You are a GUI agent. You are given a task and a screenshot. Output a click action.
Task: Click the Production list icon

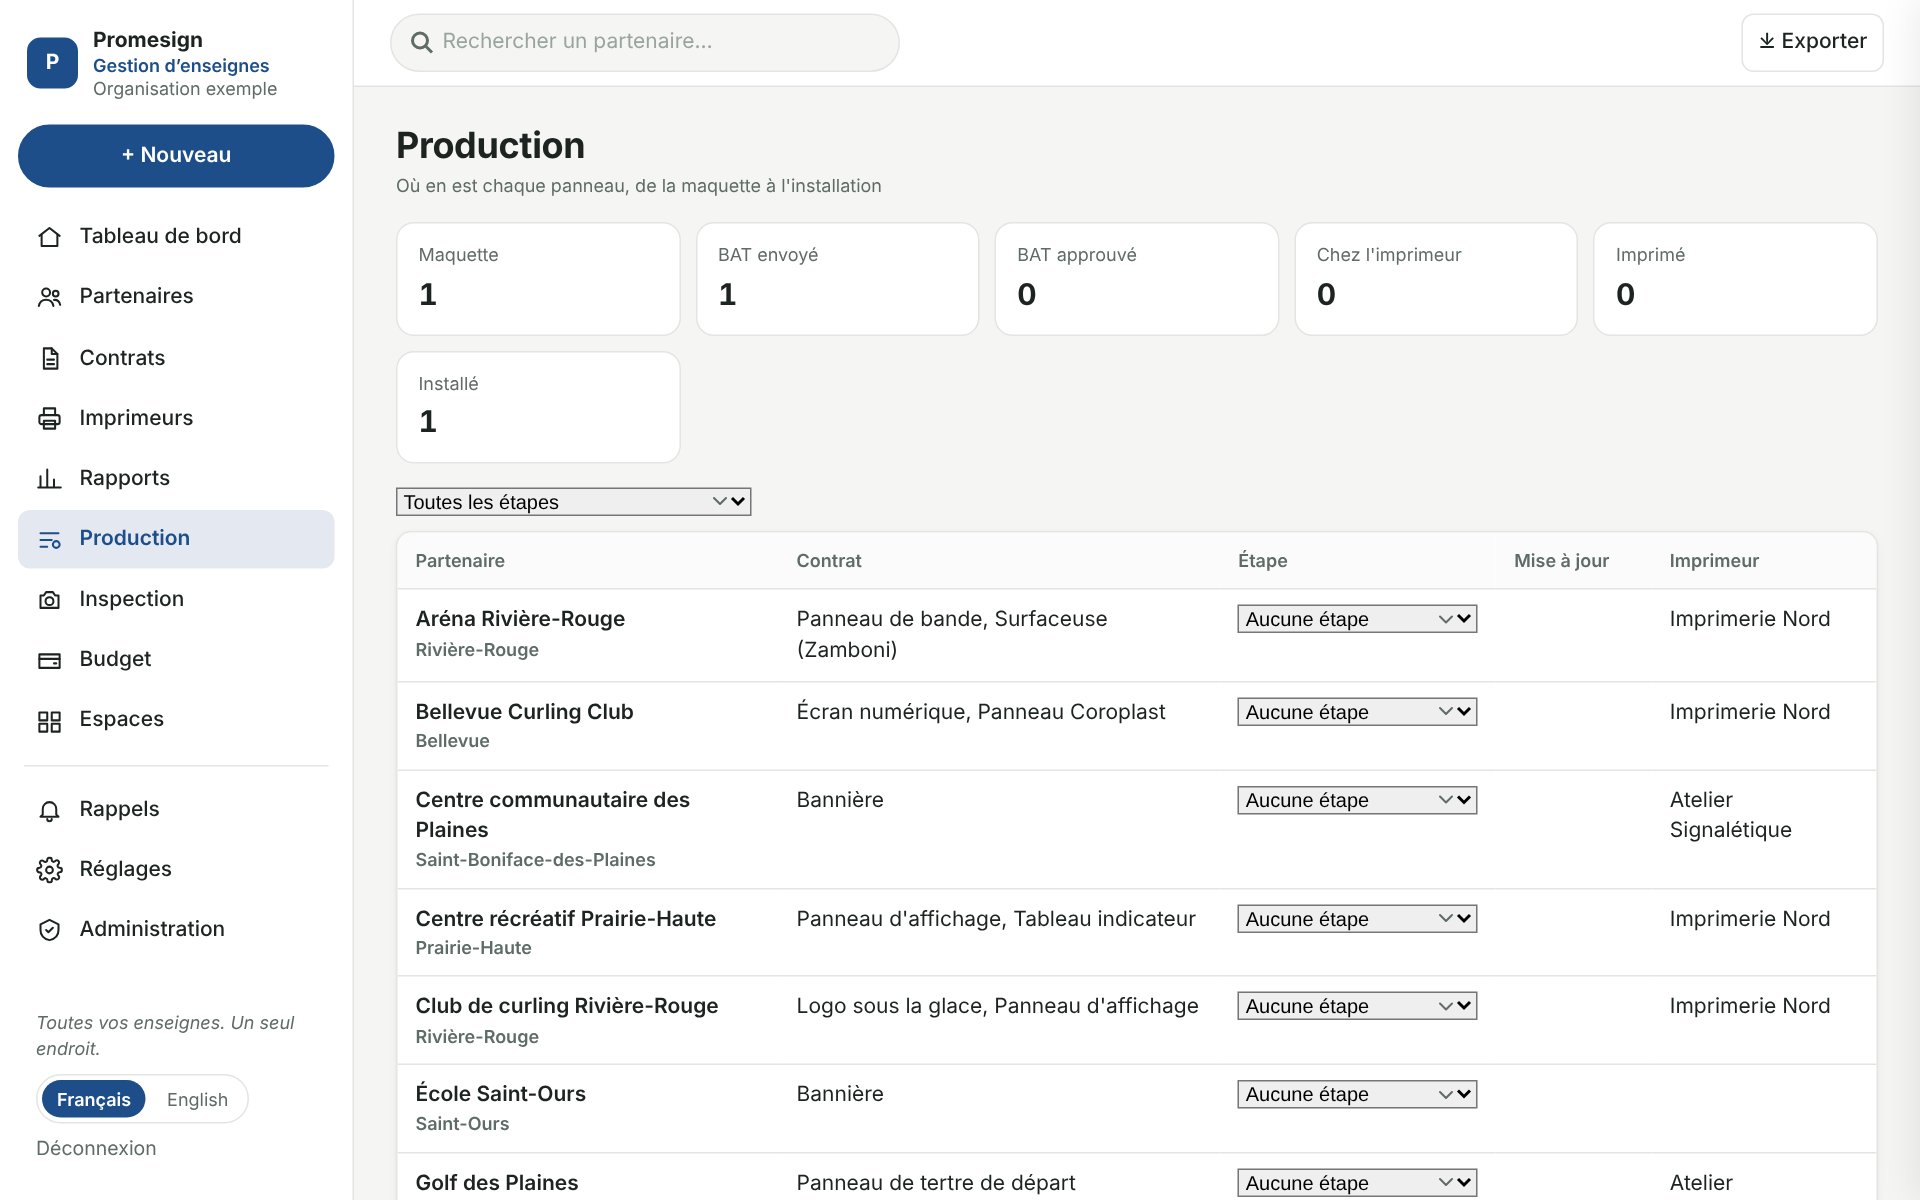coord(49,539)
